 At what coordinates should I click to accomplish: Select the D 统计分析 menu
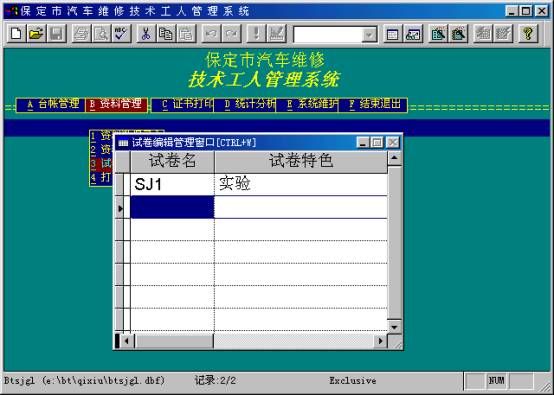click(x=245, y=105)
